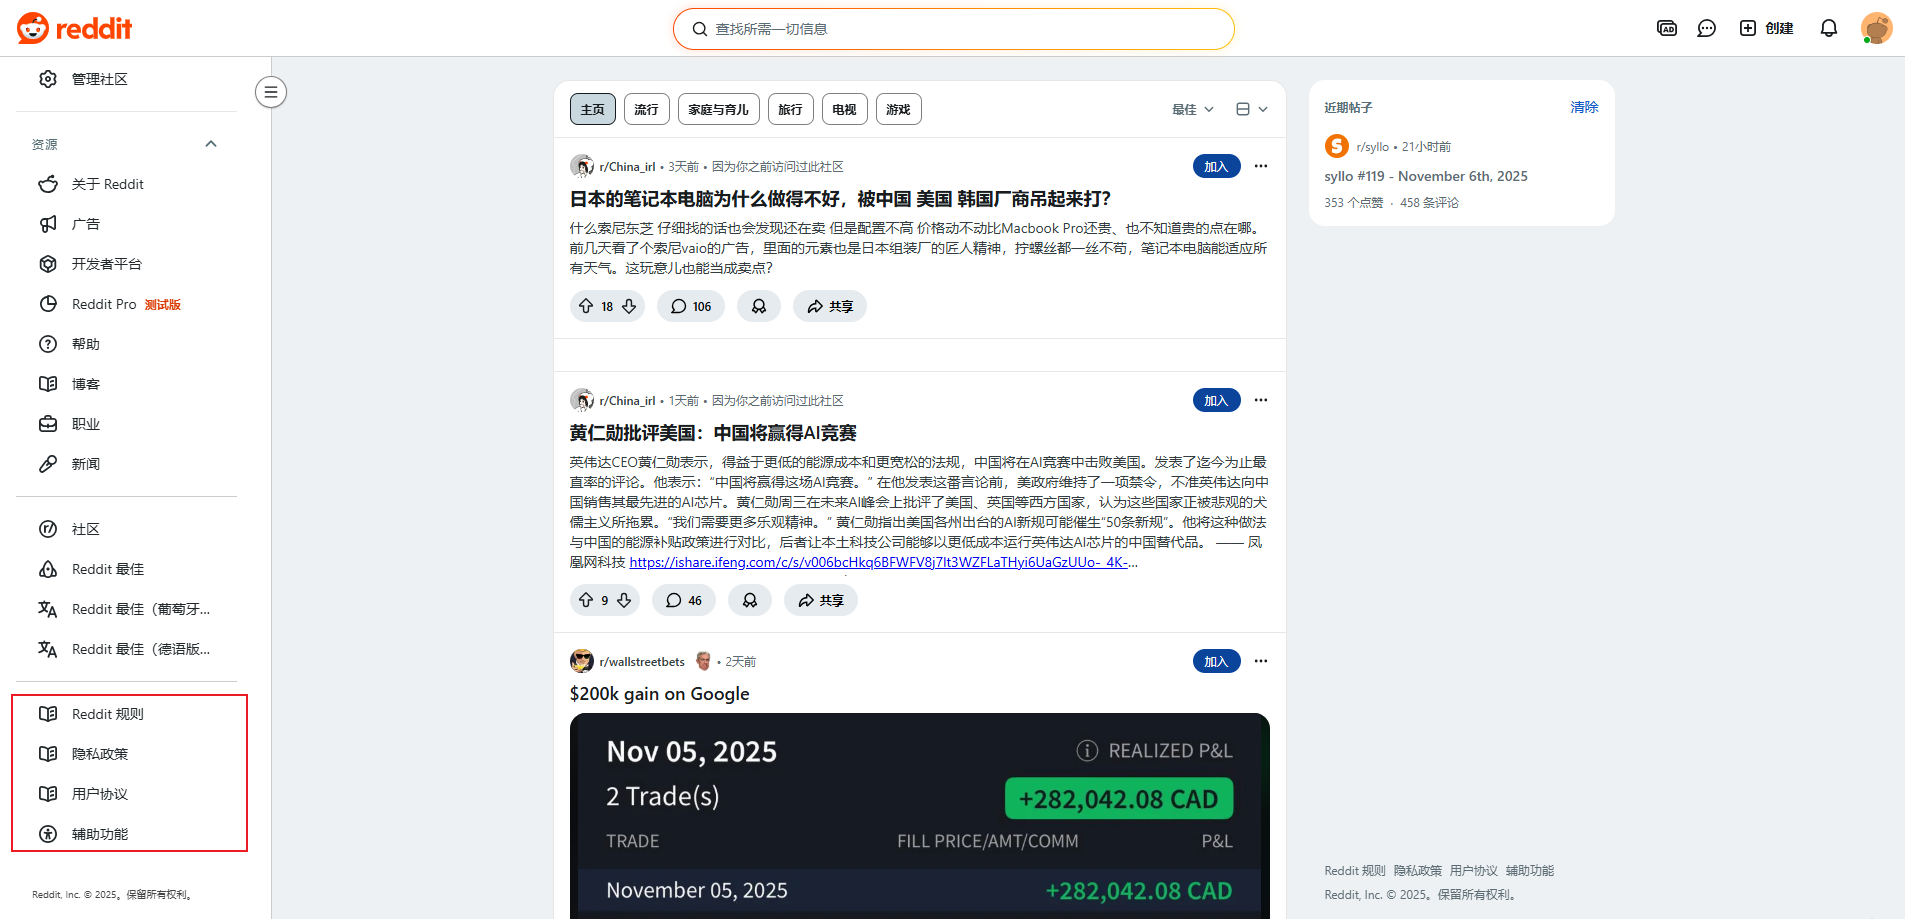1905x919 pixels.
Task: Open the 最佳 sort dropdown
Action: (1192, 109)
